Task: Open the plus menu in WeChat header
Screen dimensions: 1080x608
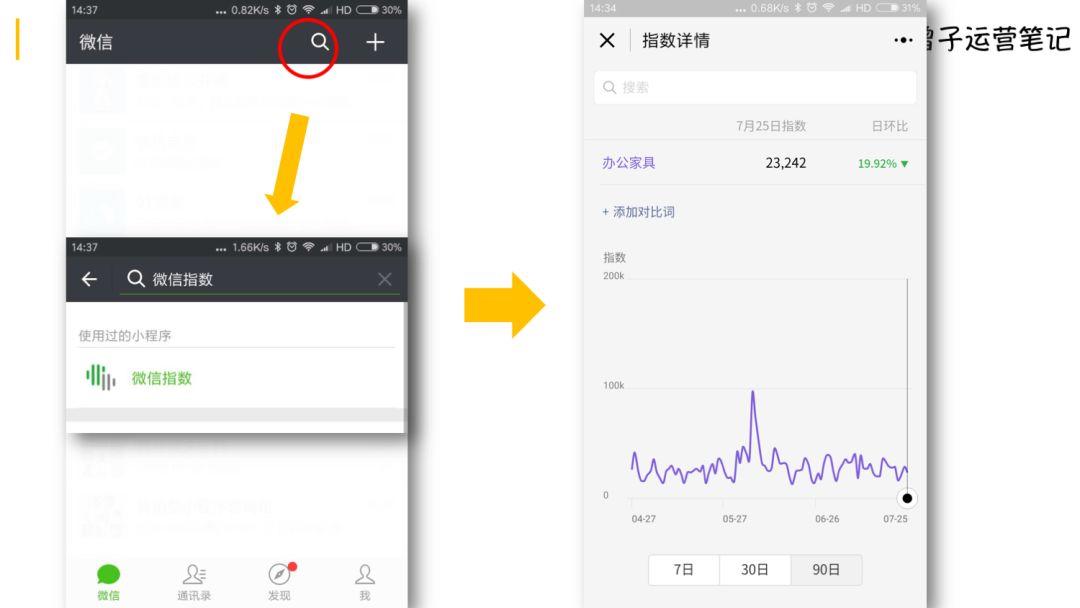Action: click(x=375, y=42)
